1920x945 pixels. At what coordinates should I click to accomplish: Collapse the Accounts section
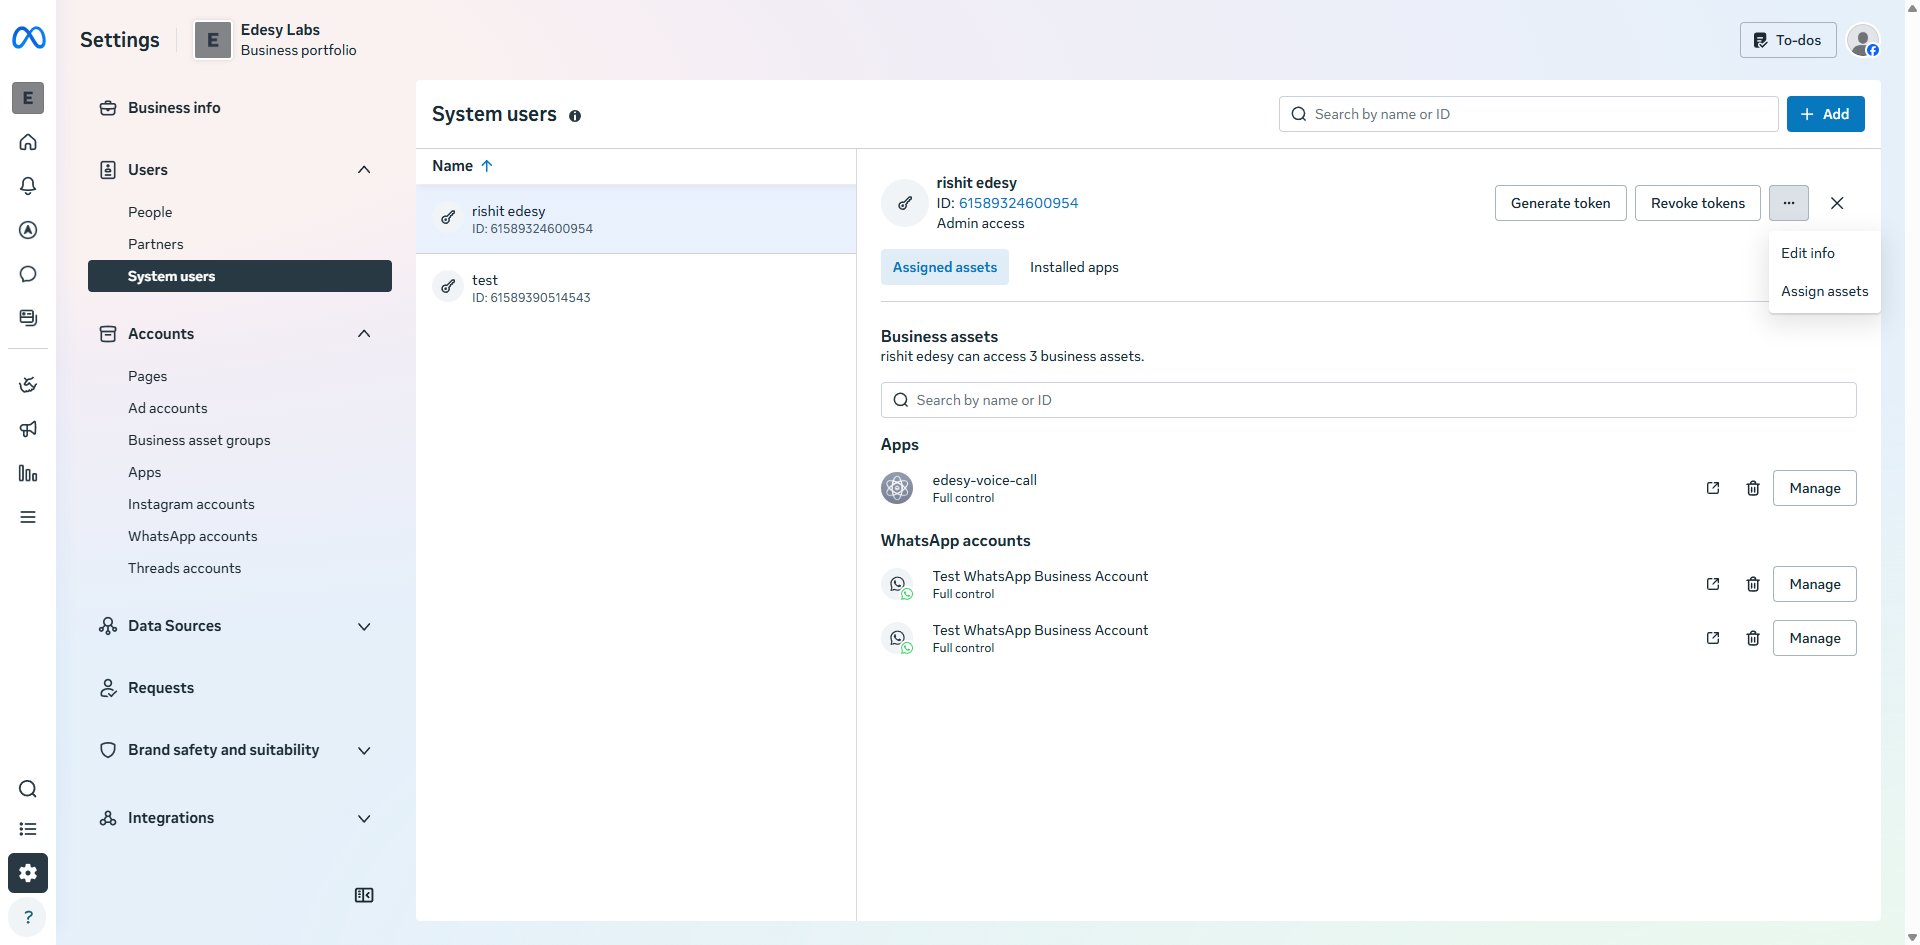pos(364,334)
